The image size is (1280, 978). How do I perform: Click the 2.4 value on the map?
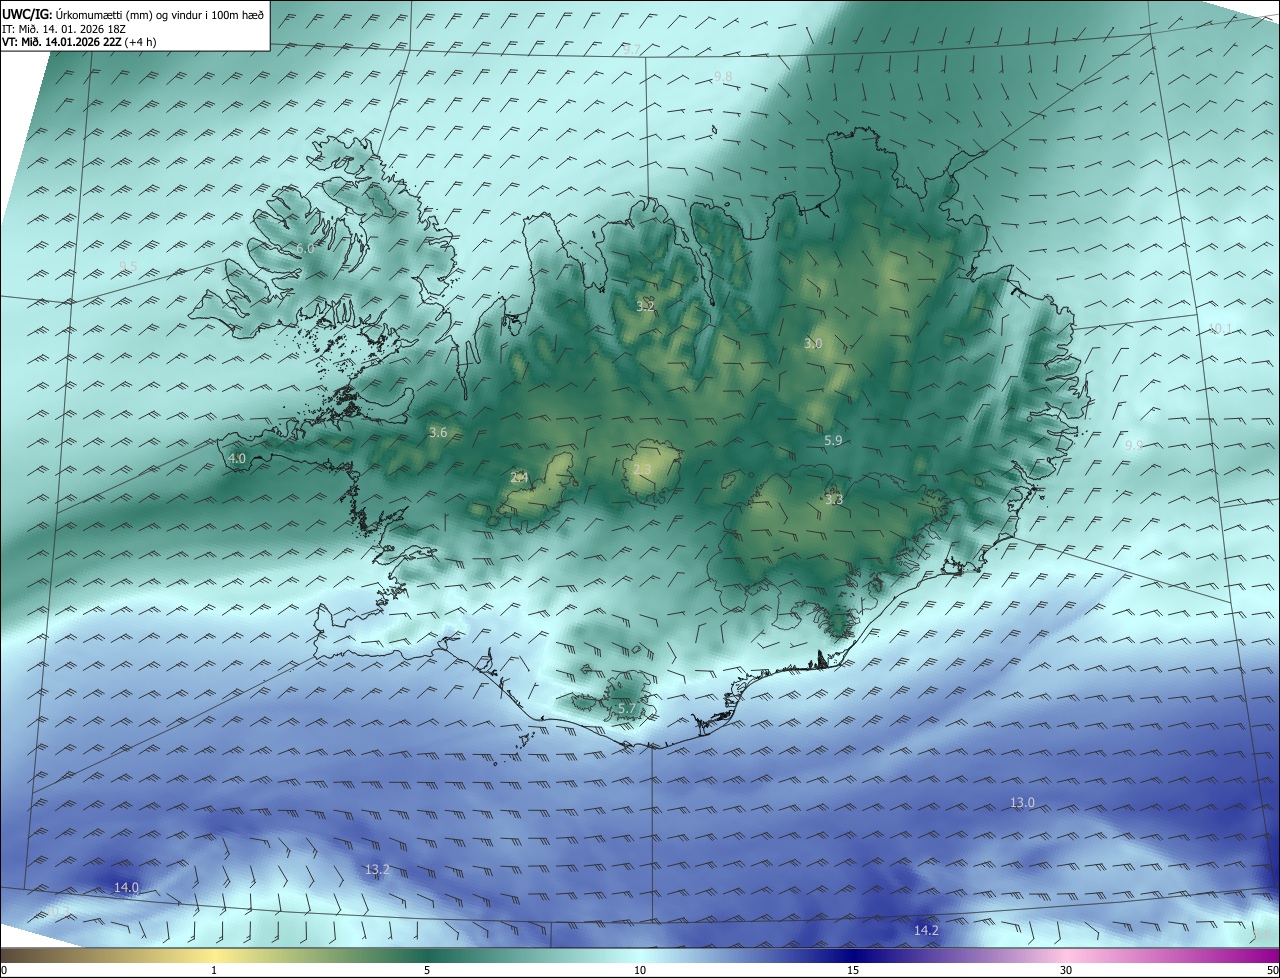(x=519, y=478)
